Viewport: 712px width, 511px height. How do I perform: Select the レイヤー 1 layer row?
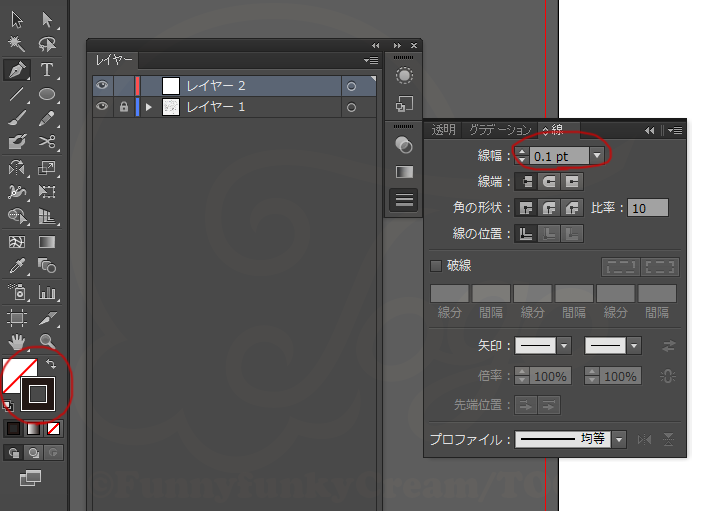point(234,108)
